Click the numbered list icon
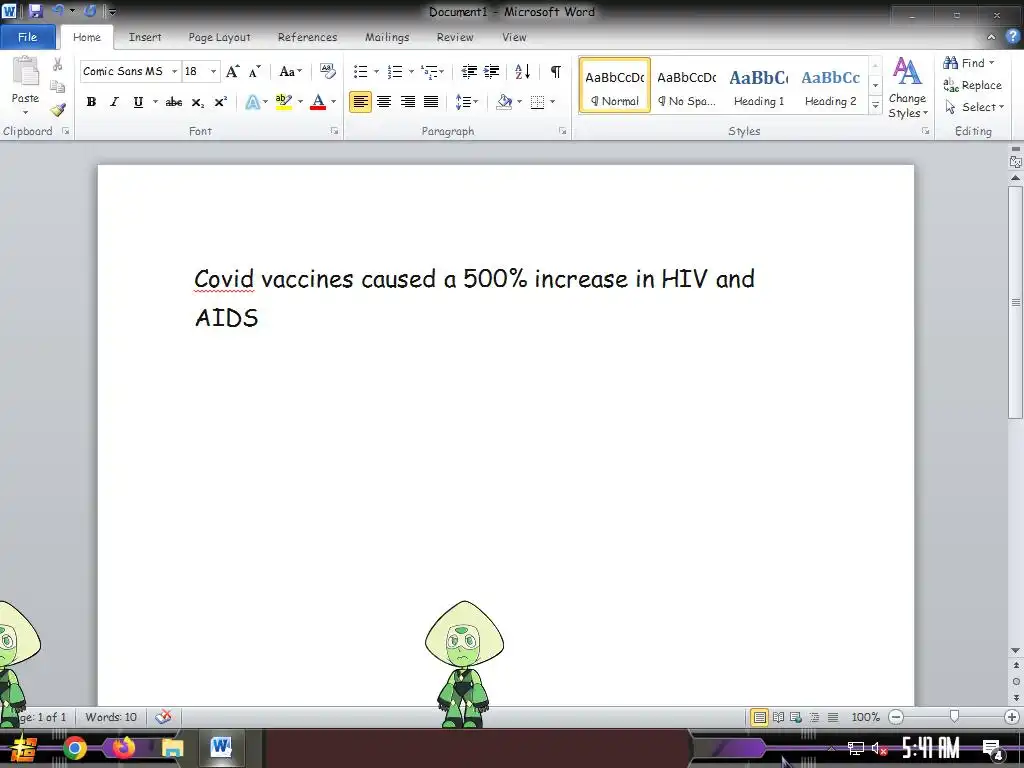The height and width of the screenshot is (768, 1024). (x=395, y=71)
